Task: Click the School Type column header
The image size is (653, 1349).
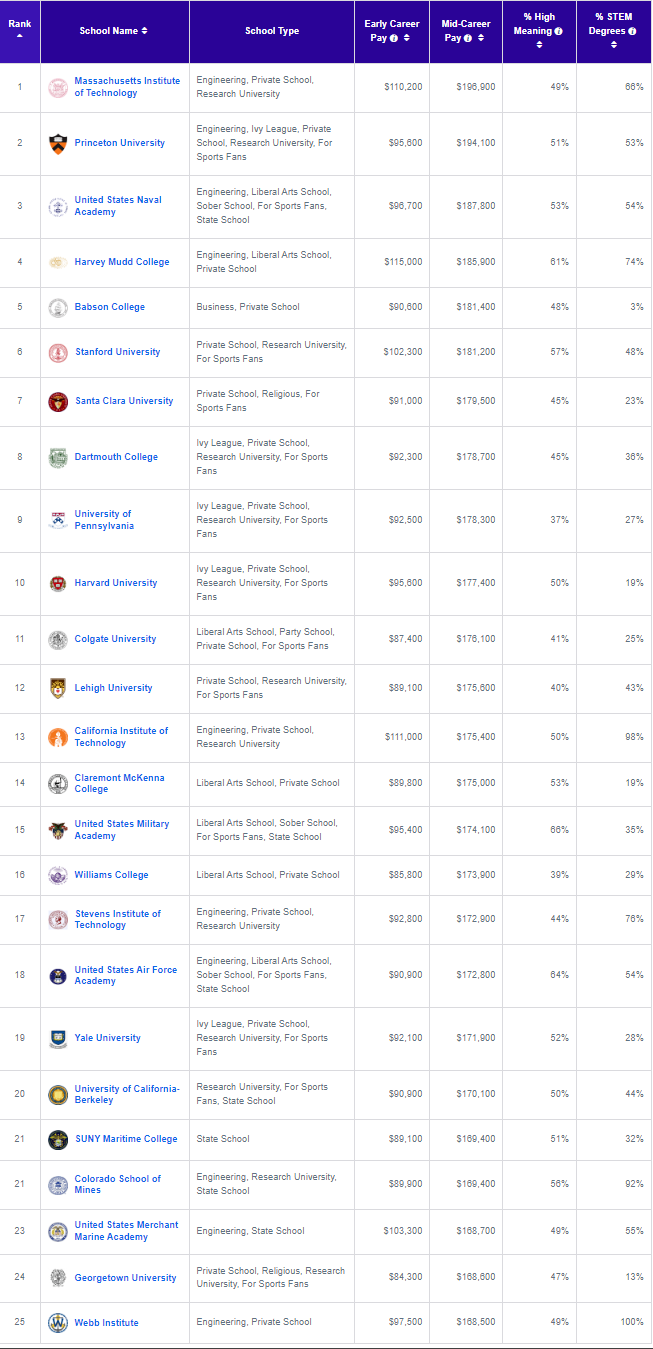Action: pyautogui.click(x=272, y=31)
